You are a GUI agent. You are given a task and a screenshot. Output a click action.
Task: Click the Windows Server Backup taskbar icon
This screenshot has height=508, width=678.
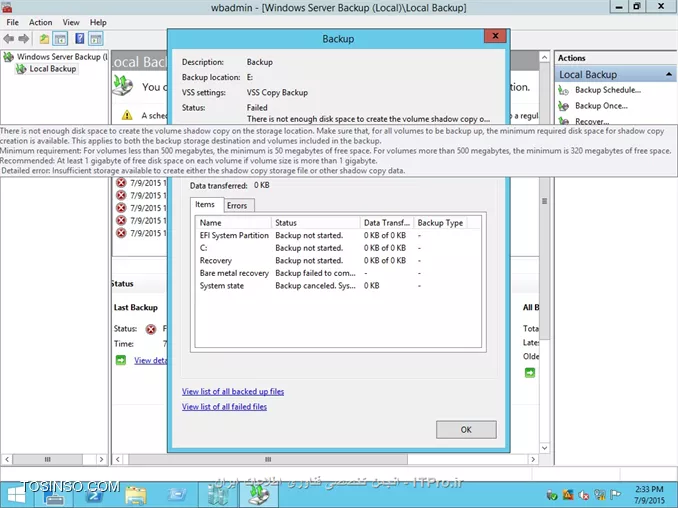tap(259, 495)
